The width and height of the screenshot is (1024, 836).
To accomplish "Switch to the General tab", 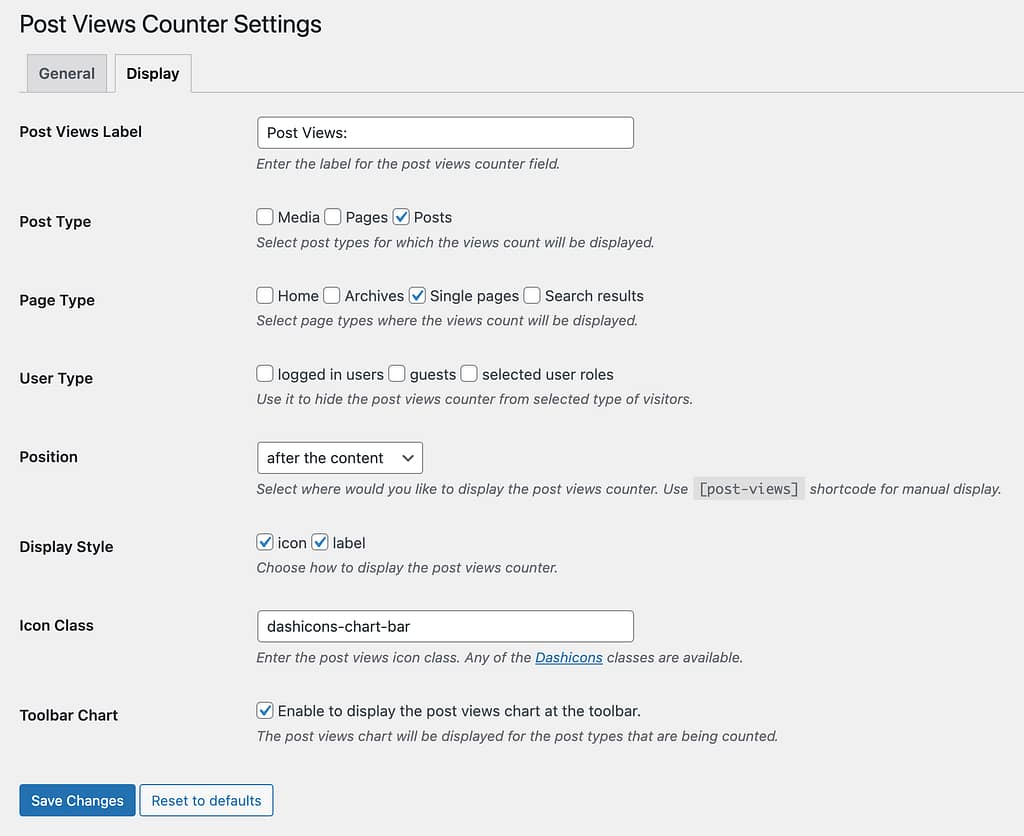I will click(x=66, y=73).
